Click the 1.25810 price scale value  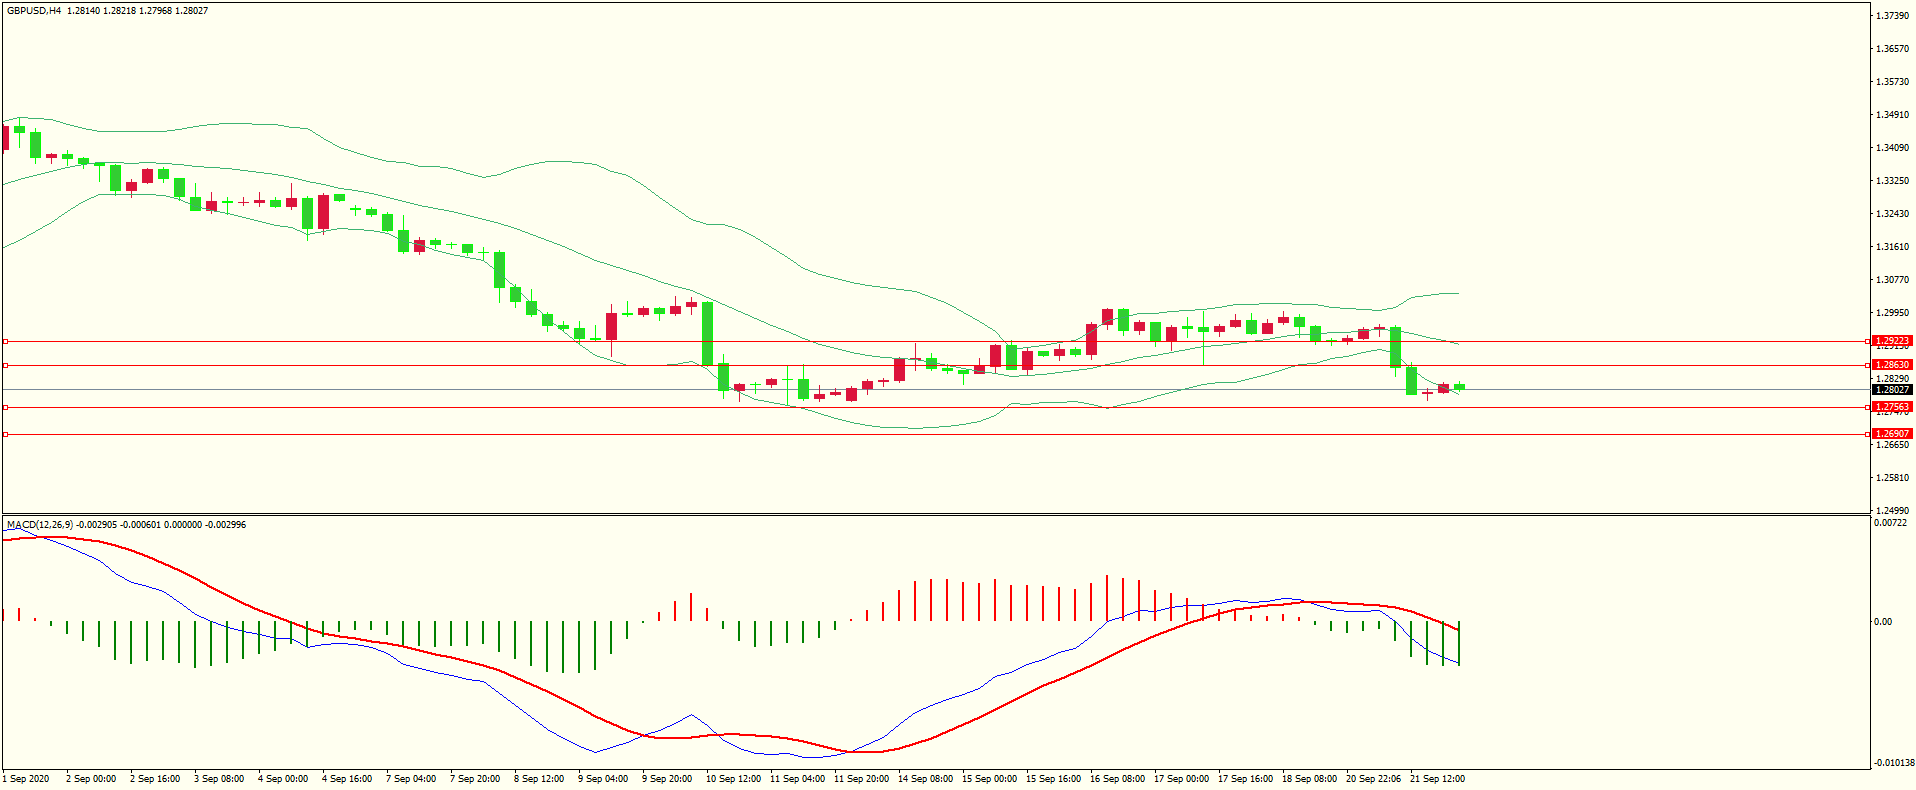point(1892,478)
